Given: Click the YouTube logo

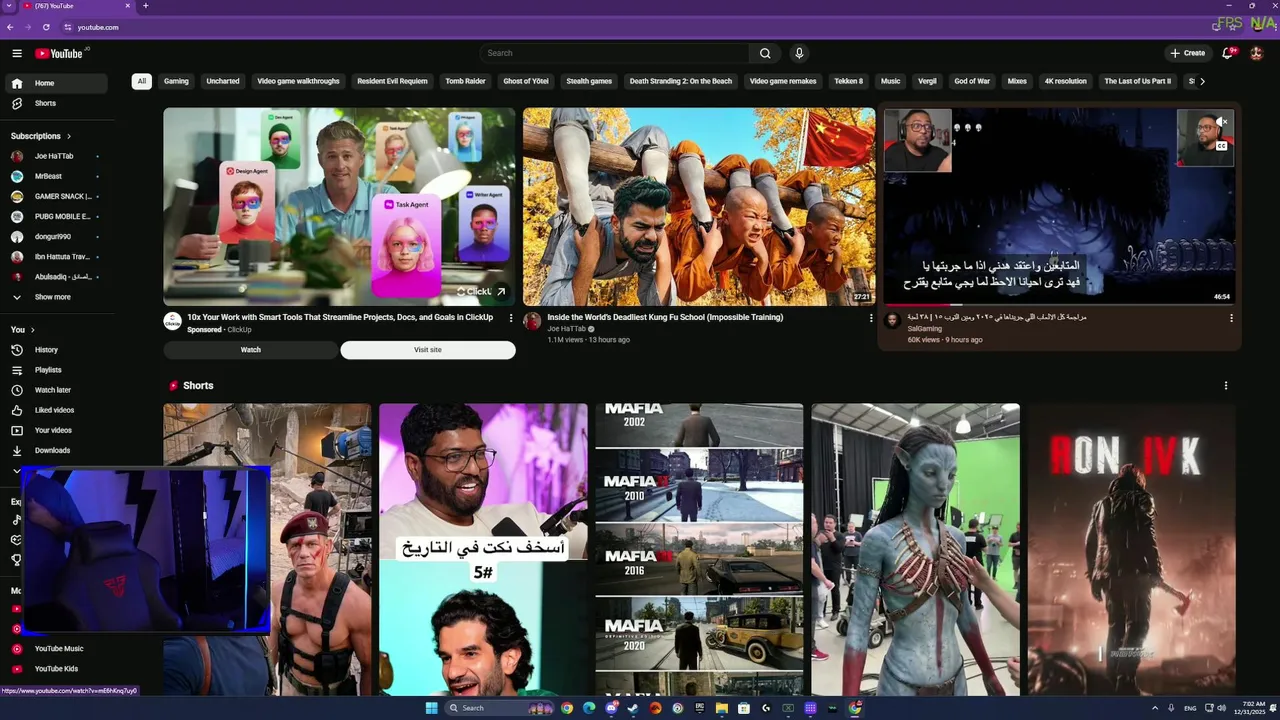Looking at the screenshot, I should [59, 53].
